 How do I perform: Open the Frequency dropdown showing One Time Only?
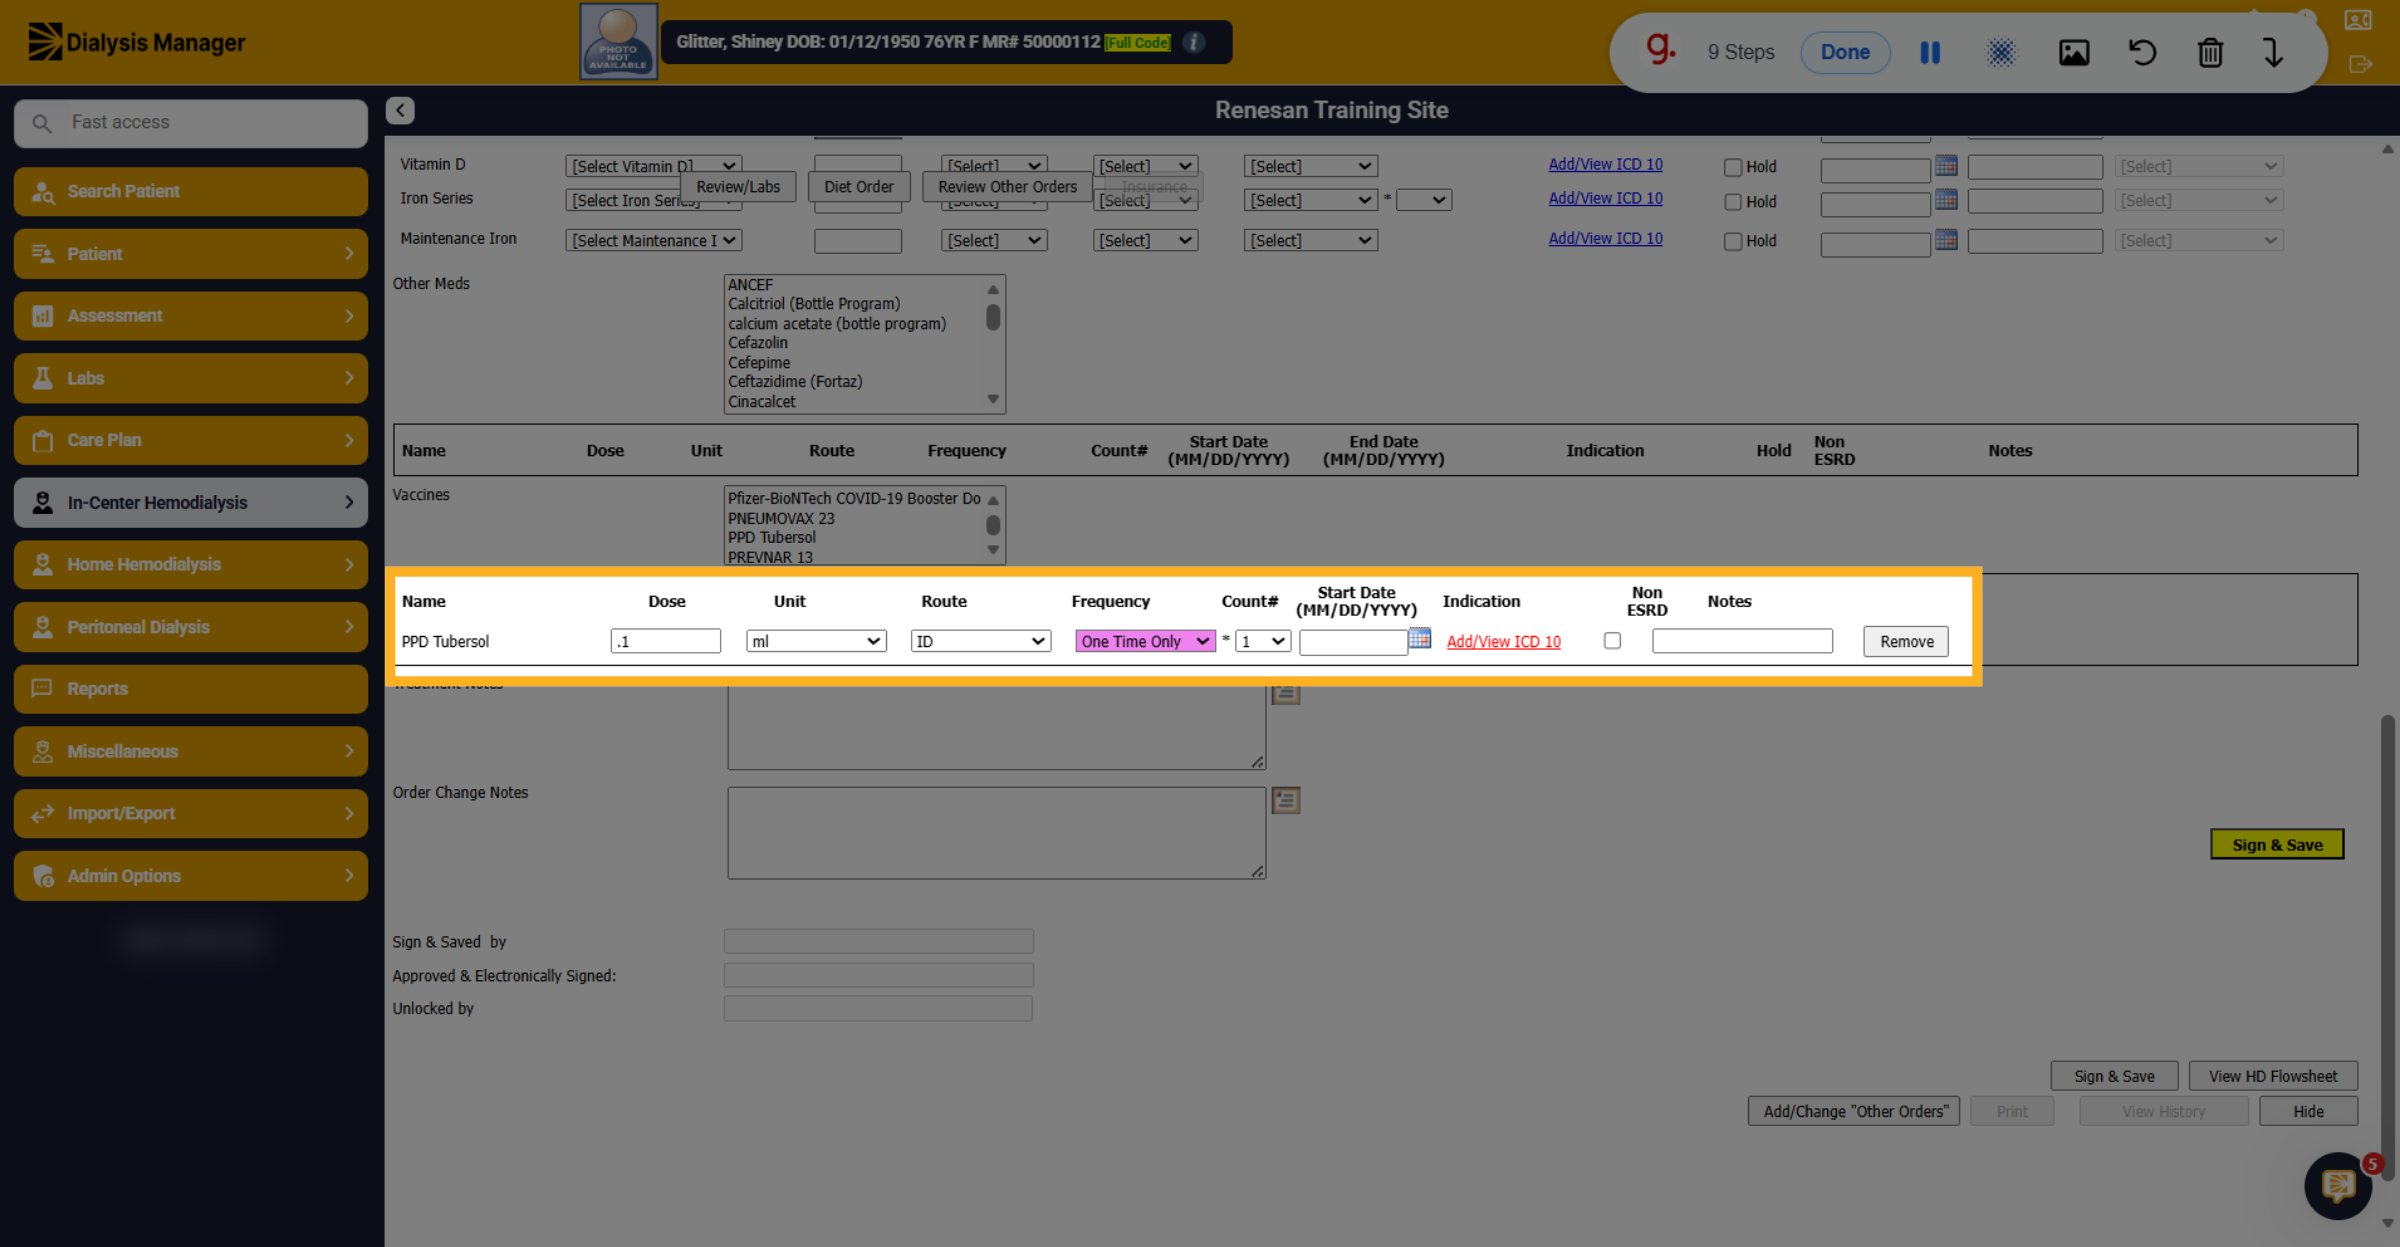[x=1145, y=641]
